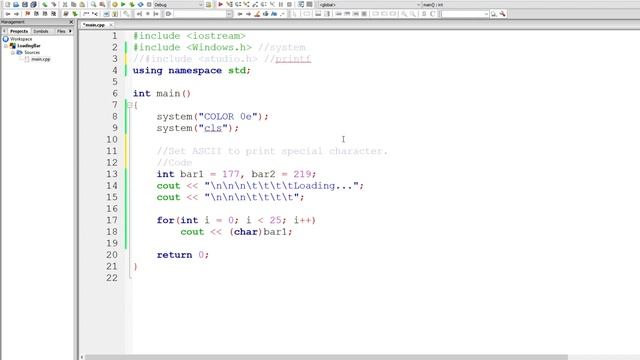Click the Next line debug icon
This screenshot has width=640, height=360.
(238, 4)
